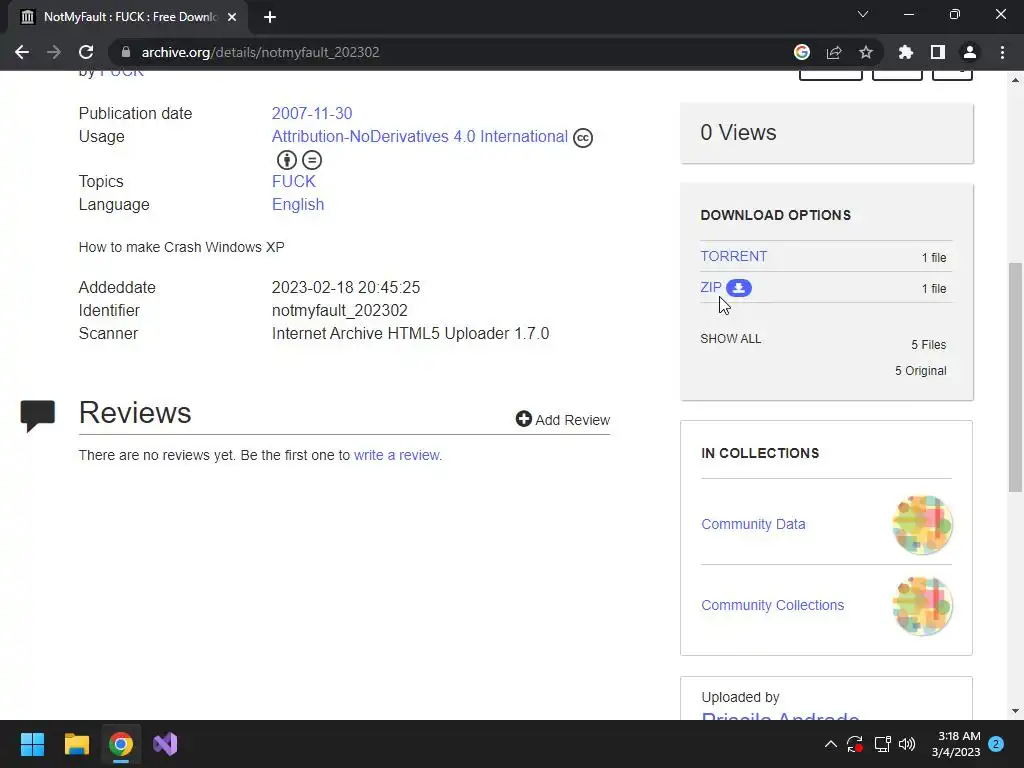Select the NotMyFault browser tab
This screenshot has width=1024, height=768.
click(128, 17)
